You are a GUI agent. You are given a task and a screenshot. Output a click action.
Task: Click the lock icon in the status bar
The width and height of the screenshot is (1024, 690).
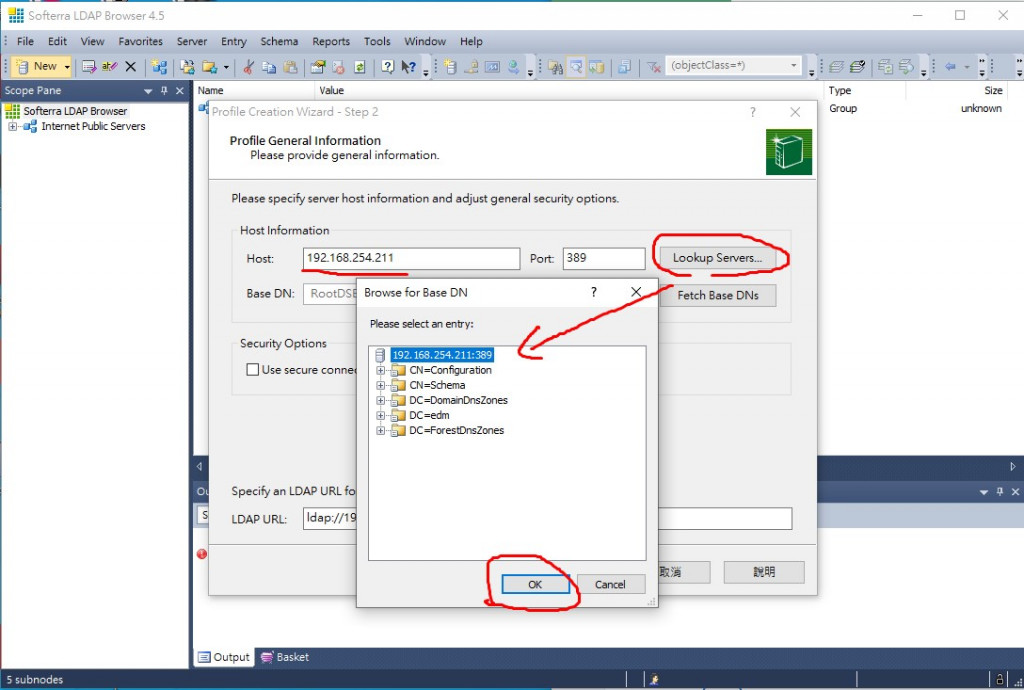point(999,680)
